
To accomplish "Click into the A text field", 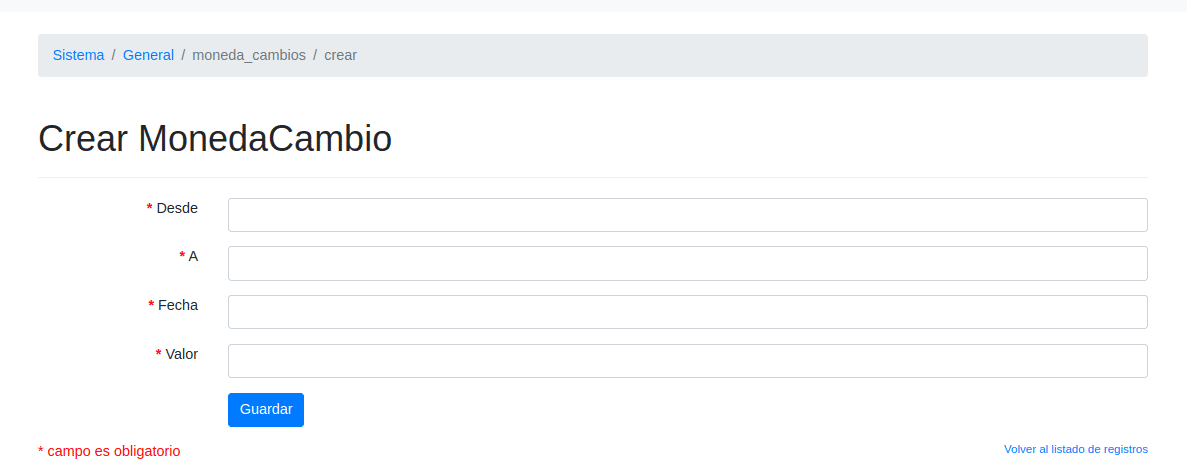I will 687,264.
